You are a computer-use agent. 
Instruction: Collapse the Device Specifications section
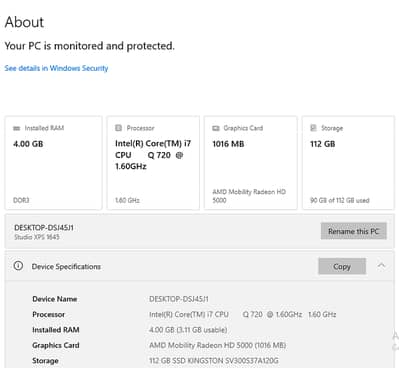click(x=382, y=266)
